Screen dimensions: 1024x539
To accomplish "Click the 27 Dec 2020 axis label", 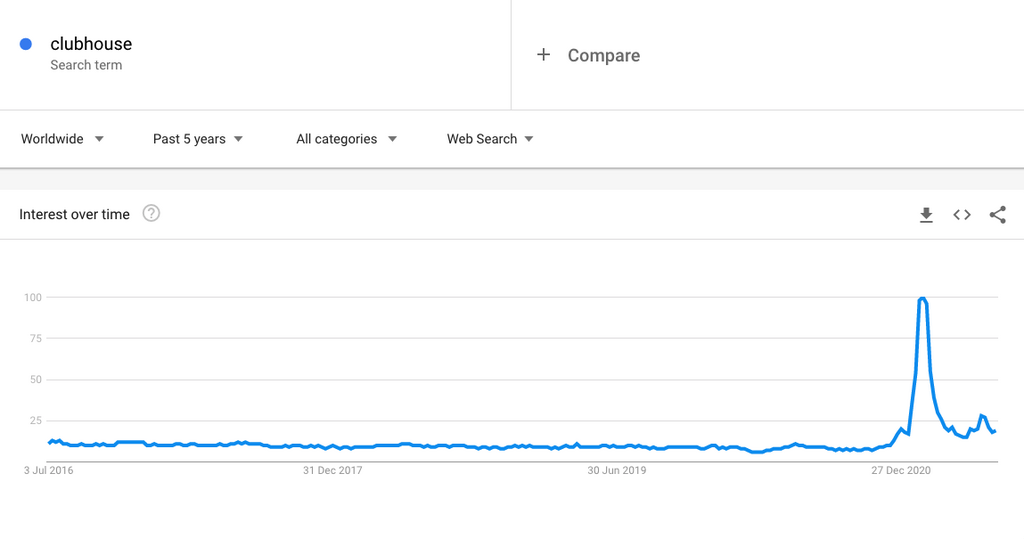I will [902, 470].
